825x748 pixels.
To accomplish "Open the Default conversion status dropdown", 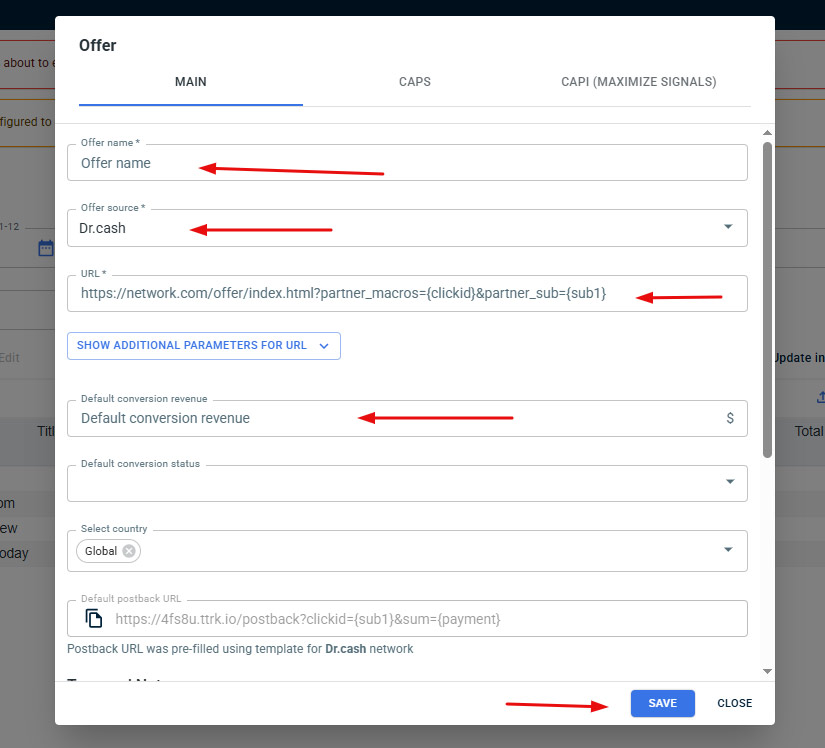I will click(407, 483).
